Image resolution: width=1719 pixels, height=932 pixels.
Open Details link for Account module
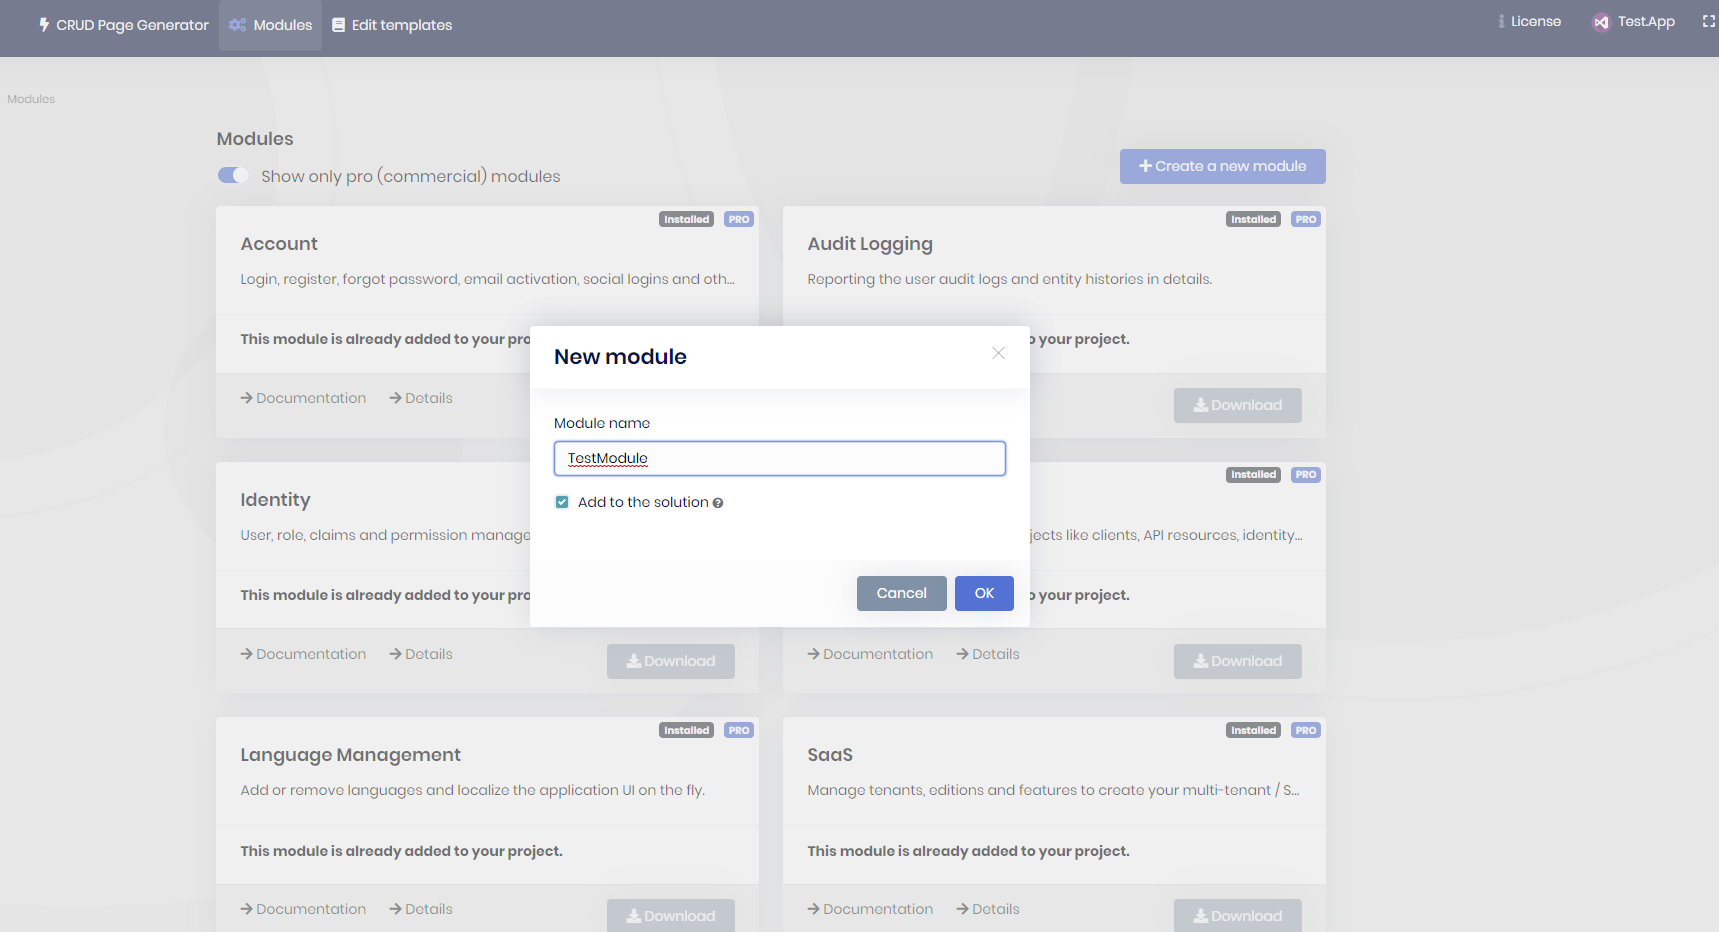pos(421,398)
